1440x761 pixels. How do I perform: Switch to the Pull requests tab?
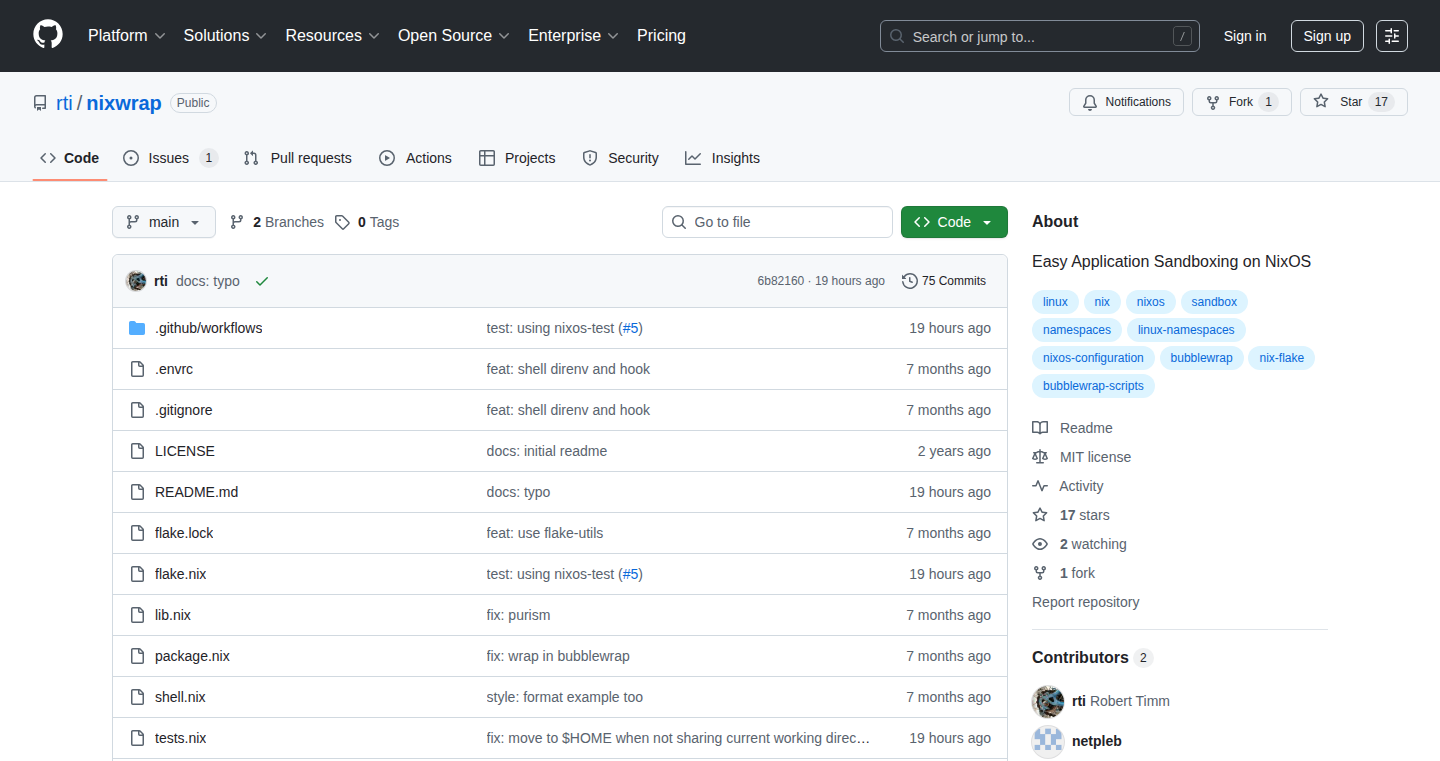(298, 158)
